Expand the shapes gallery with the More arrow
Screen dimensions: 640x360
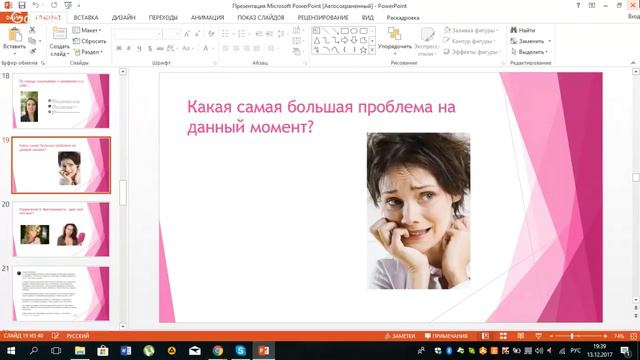coord(372,50)
